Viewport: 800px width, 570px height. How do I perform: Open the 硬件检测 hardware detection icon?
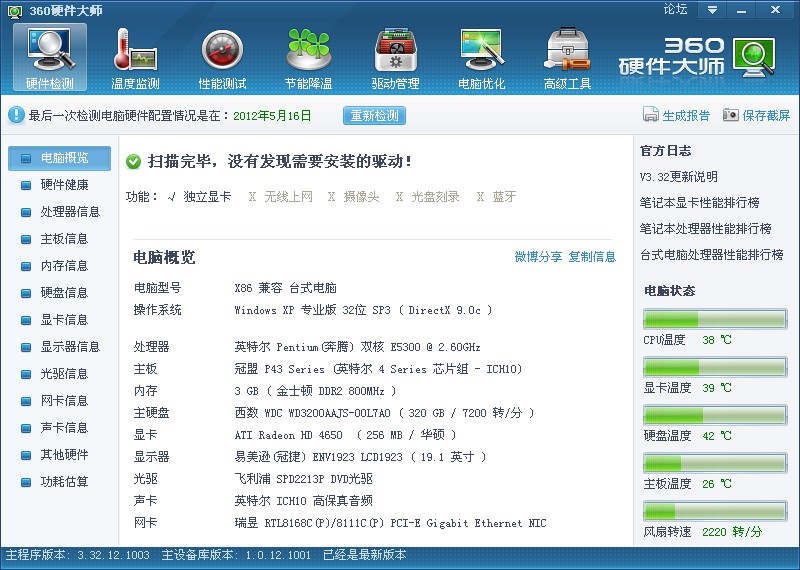(x=50, y=57)
